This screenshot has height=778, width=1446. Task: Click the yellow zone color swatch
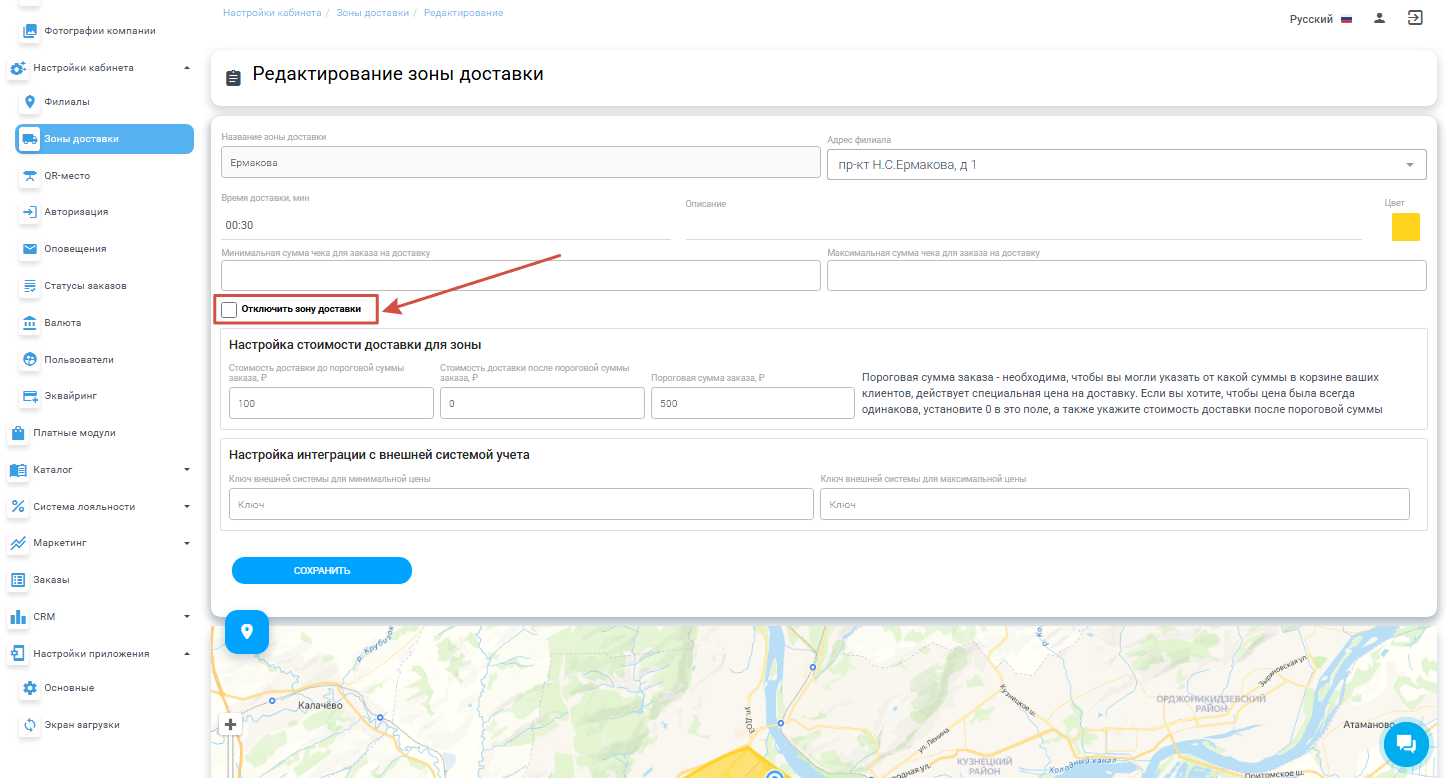tap(1405, 227)
